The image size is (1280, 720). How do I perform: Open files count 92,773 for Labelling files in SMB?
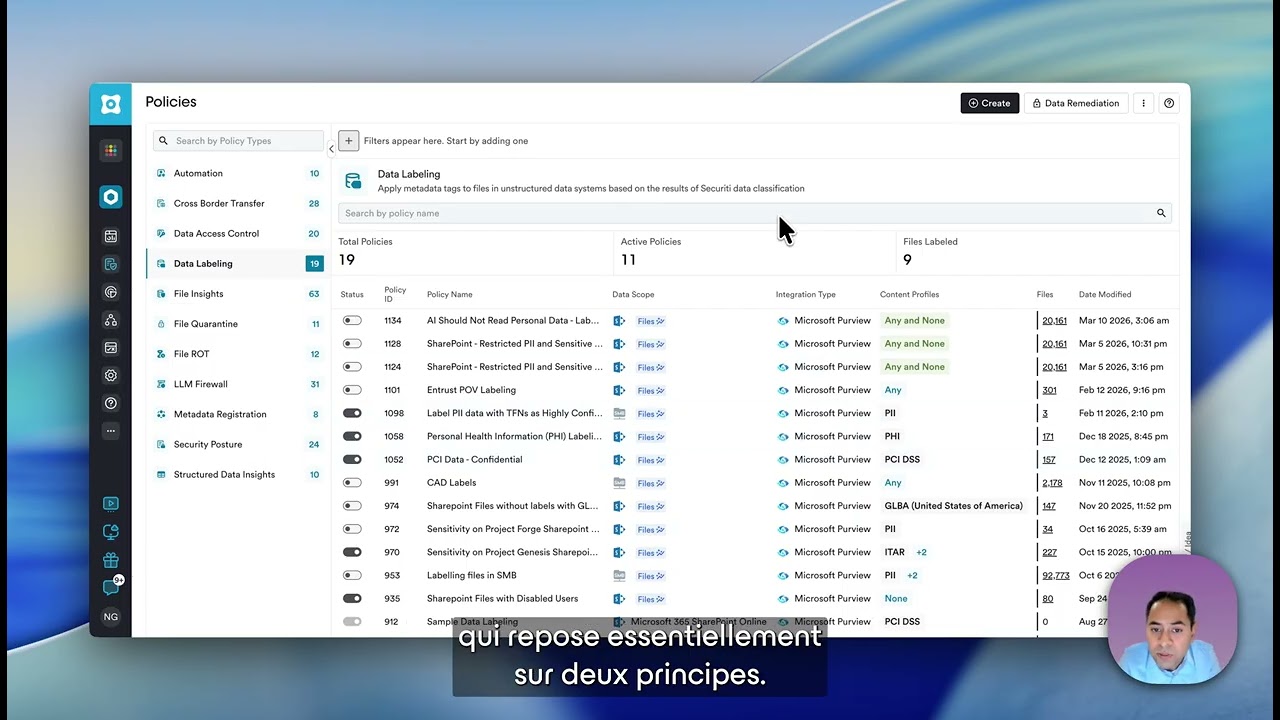point(1056,575)
